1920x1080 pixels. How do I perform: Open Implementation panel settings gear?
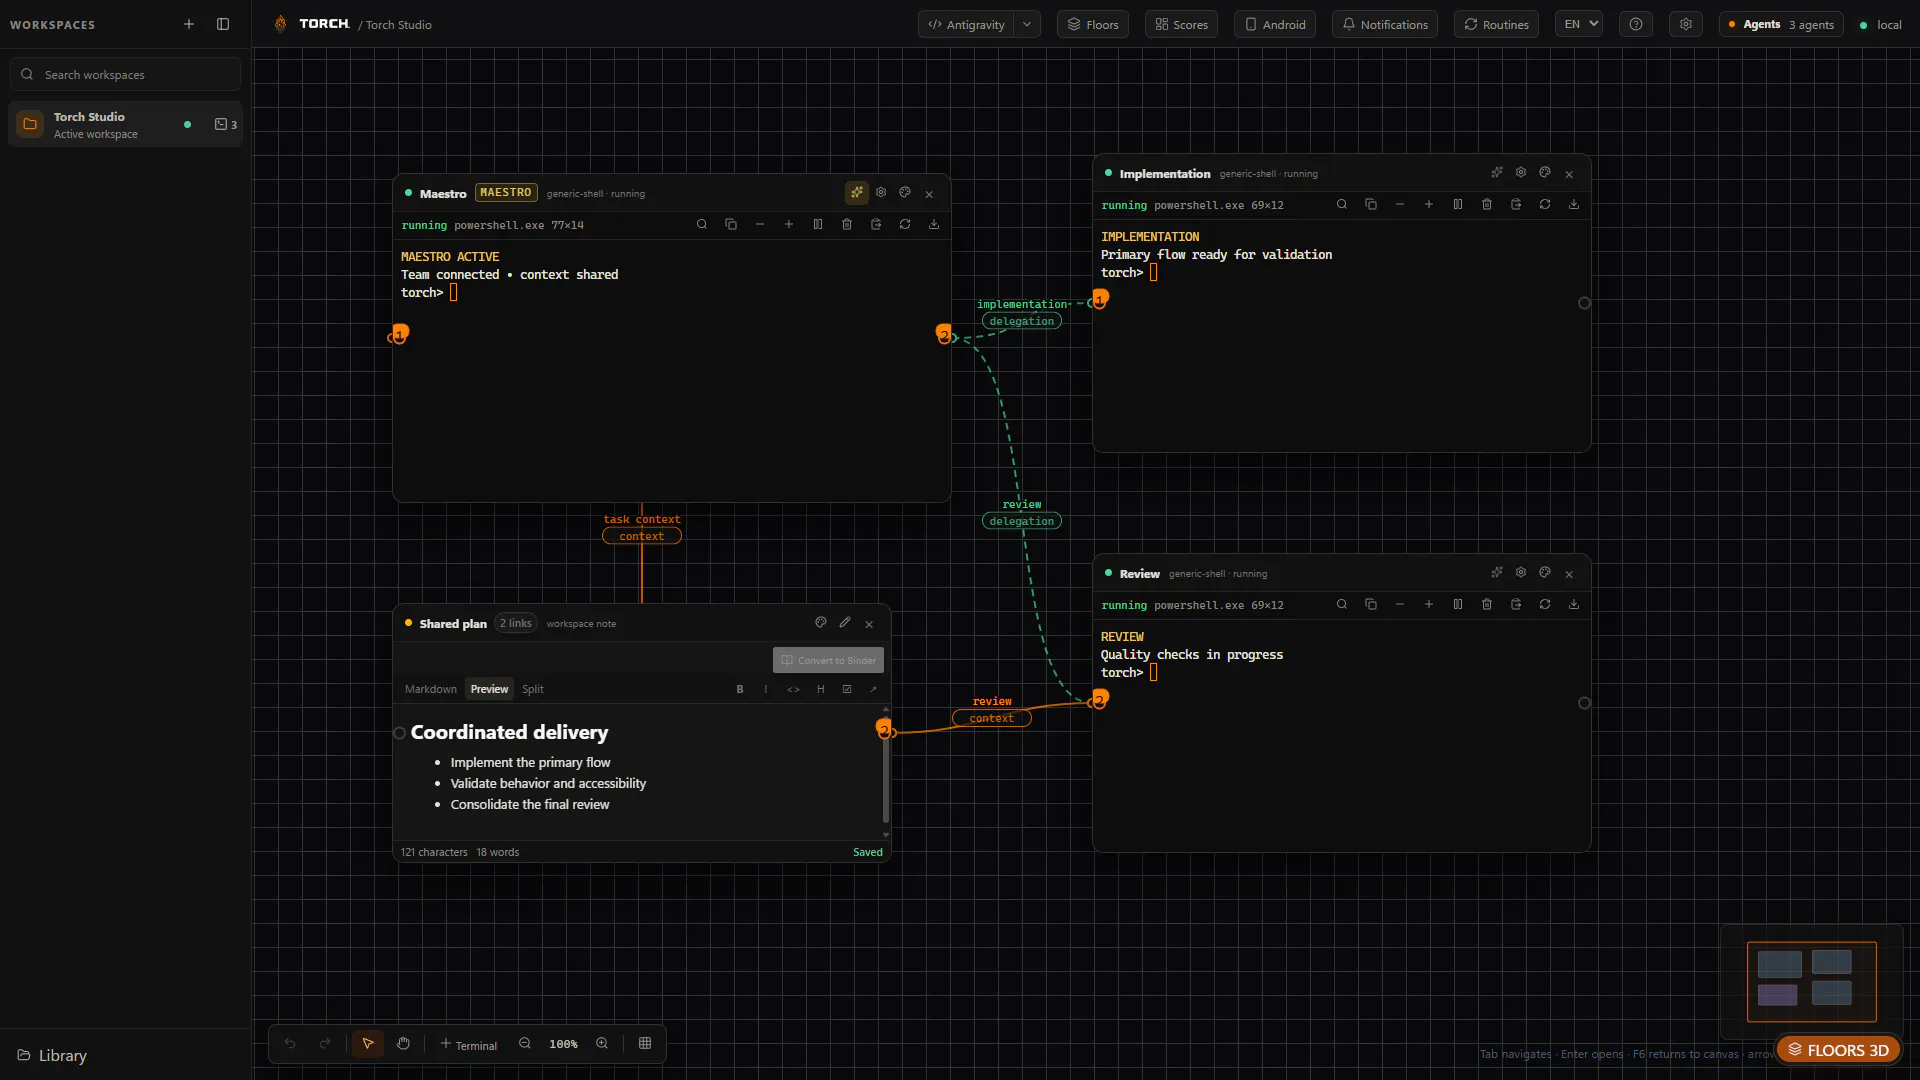click(x=1521, y=173)
